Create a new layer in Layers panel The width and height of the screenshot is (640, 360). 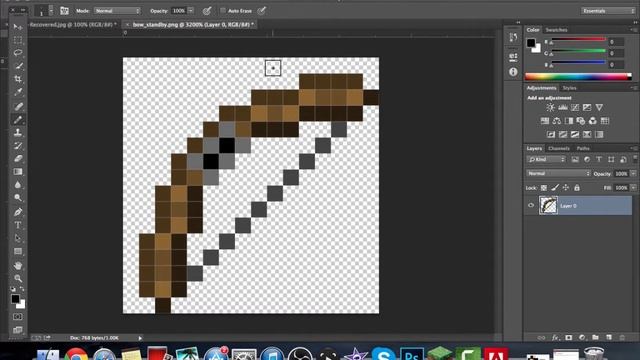tap(609, 338)
